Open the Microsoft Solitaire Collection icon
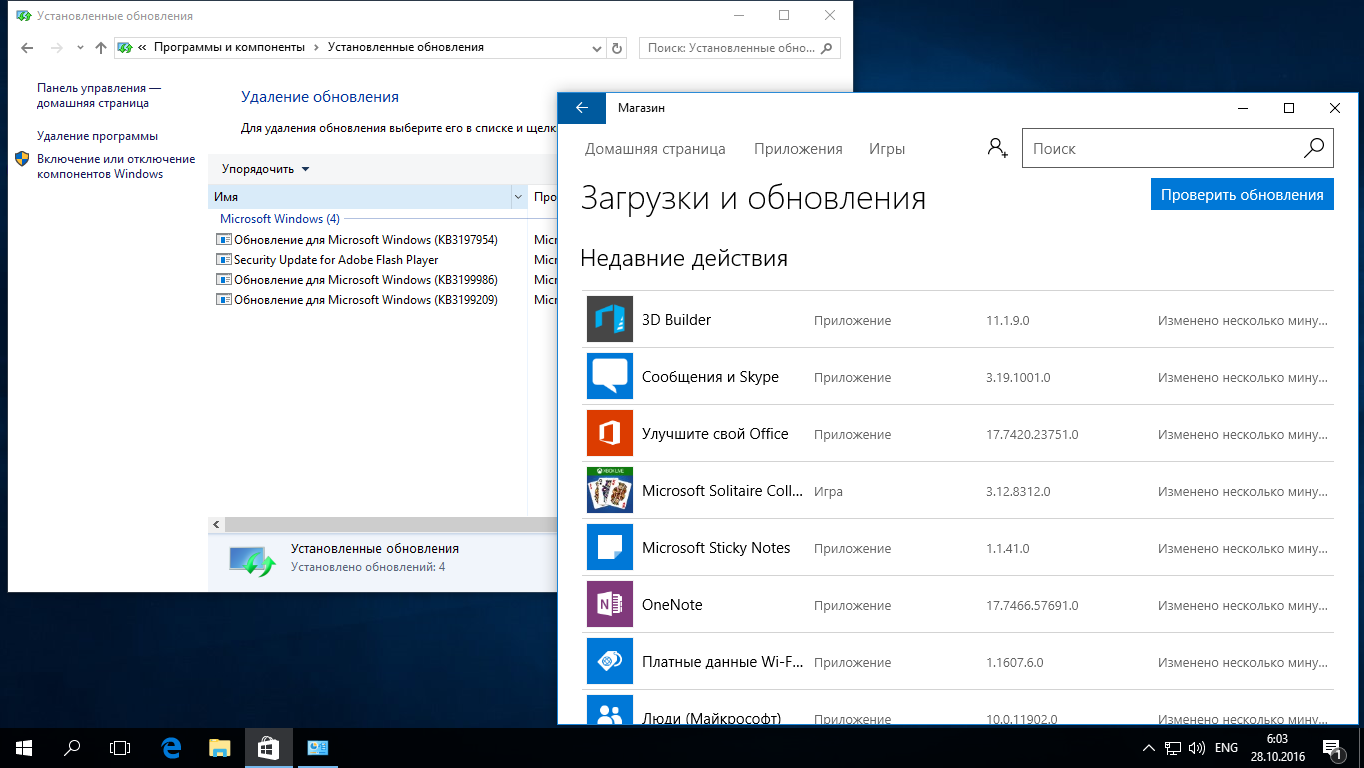 coord(610,491)
